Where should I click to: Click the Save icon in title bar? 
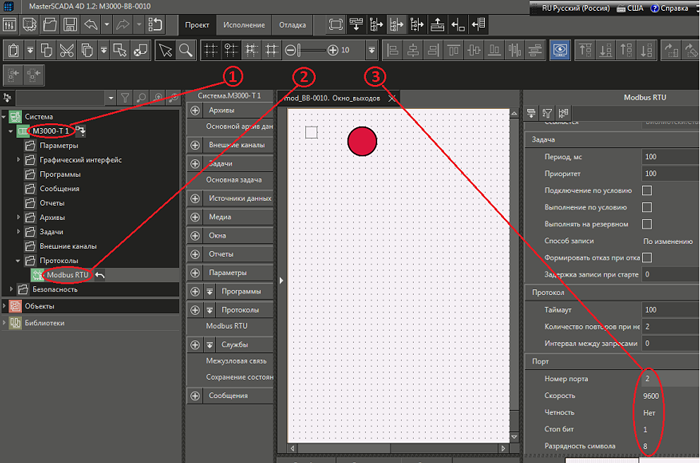point(70,24)
